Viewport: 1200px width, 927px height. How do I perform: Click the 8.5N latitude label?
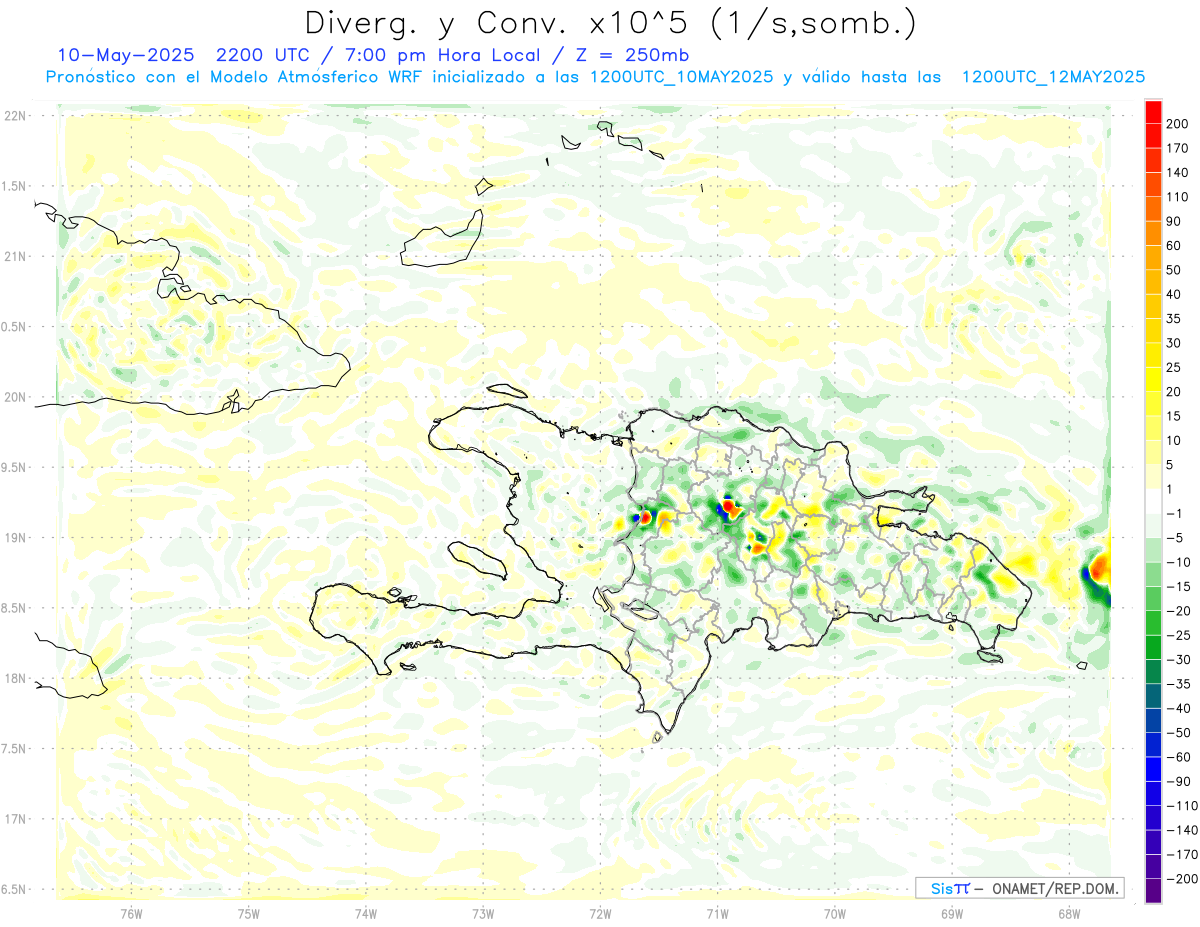click(x=13, y=608)
